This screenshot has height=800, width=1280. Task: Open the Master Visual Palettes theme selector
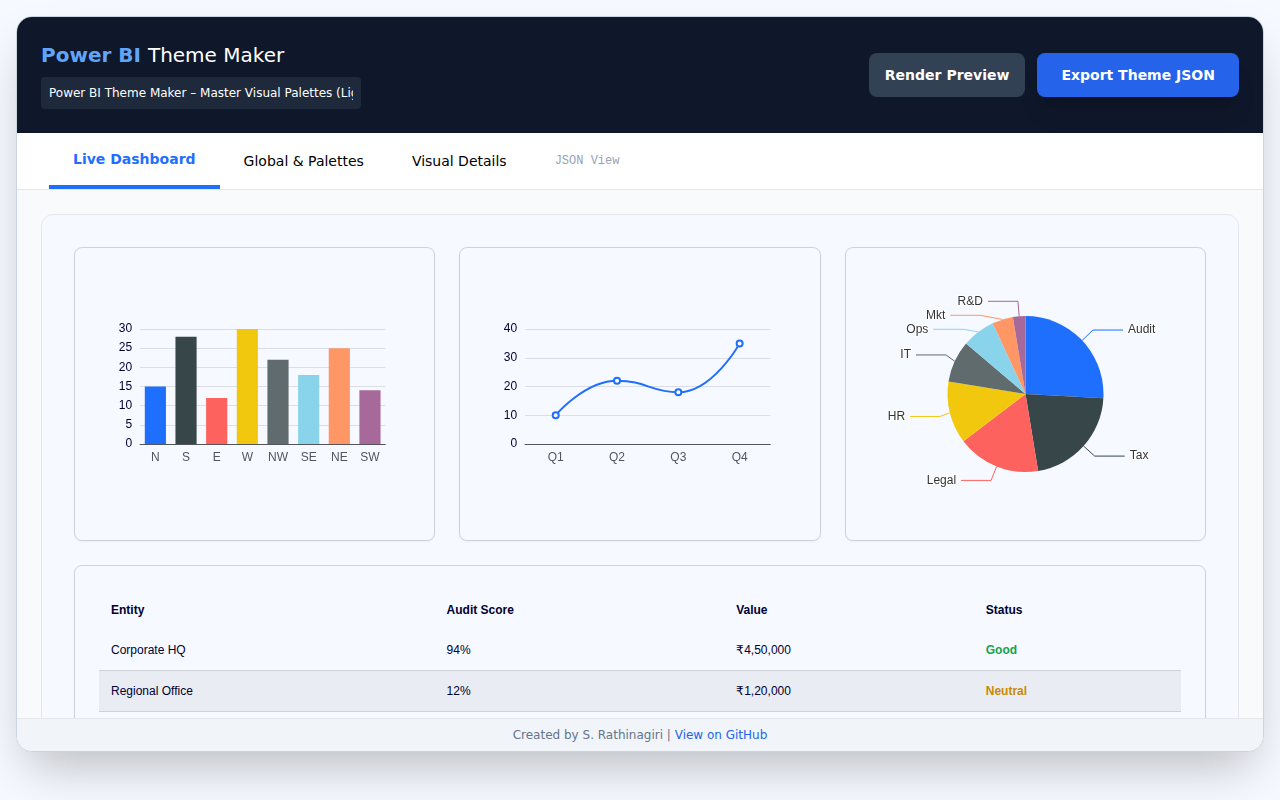(200, 92)
